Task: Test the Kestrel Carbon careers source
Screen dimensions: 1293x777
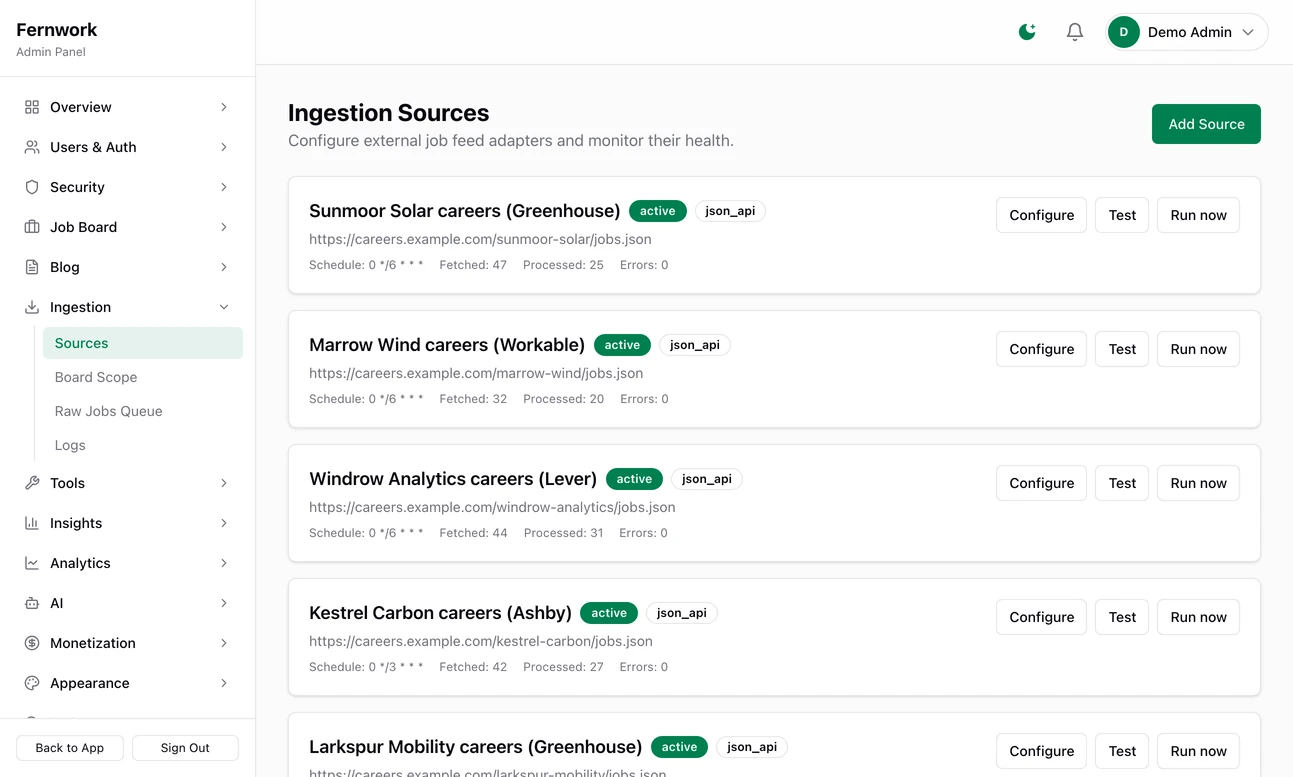Action: tap(1122, 617)
